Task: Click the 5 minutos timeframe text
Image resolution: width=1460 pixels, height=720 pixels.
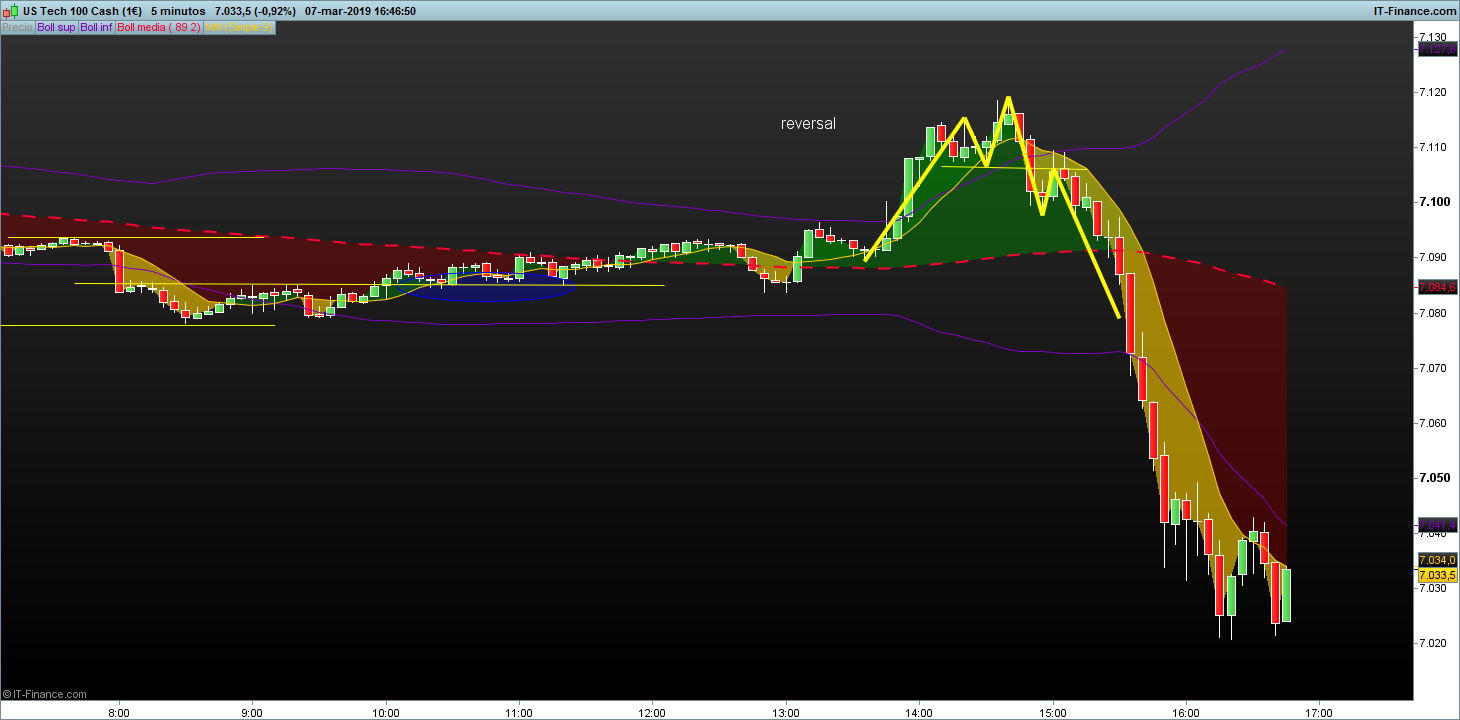Action: (x=178, y=11)
